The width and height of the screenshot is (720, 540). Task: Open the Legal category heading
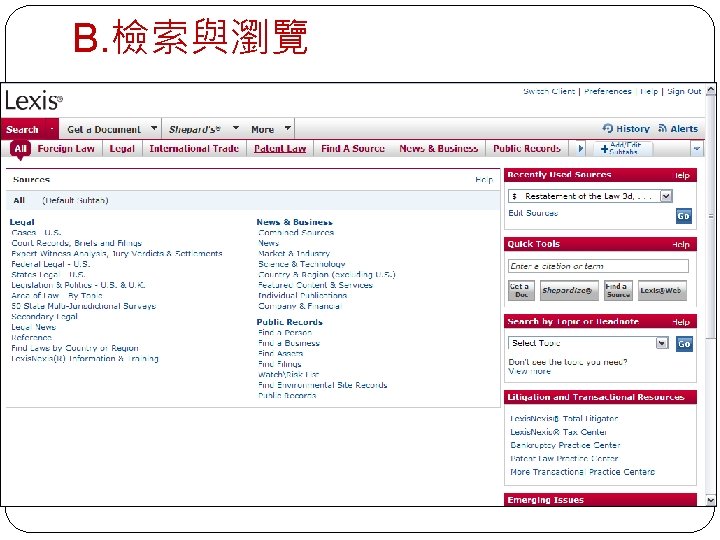click(22, 222)
